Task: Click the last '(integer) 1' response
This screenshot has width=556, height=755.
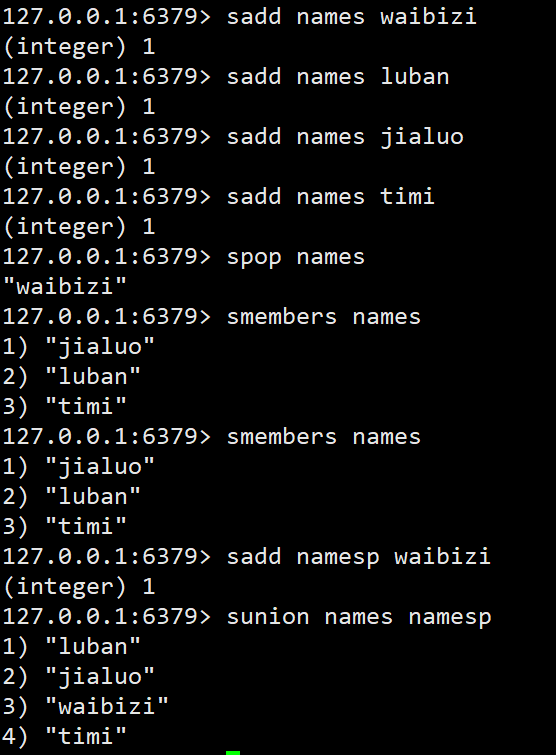Action: (x=79, y=587)
